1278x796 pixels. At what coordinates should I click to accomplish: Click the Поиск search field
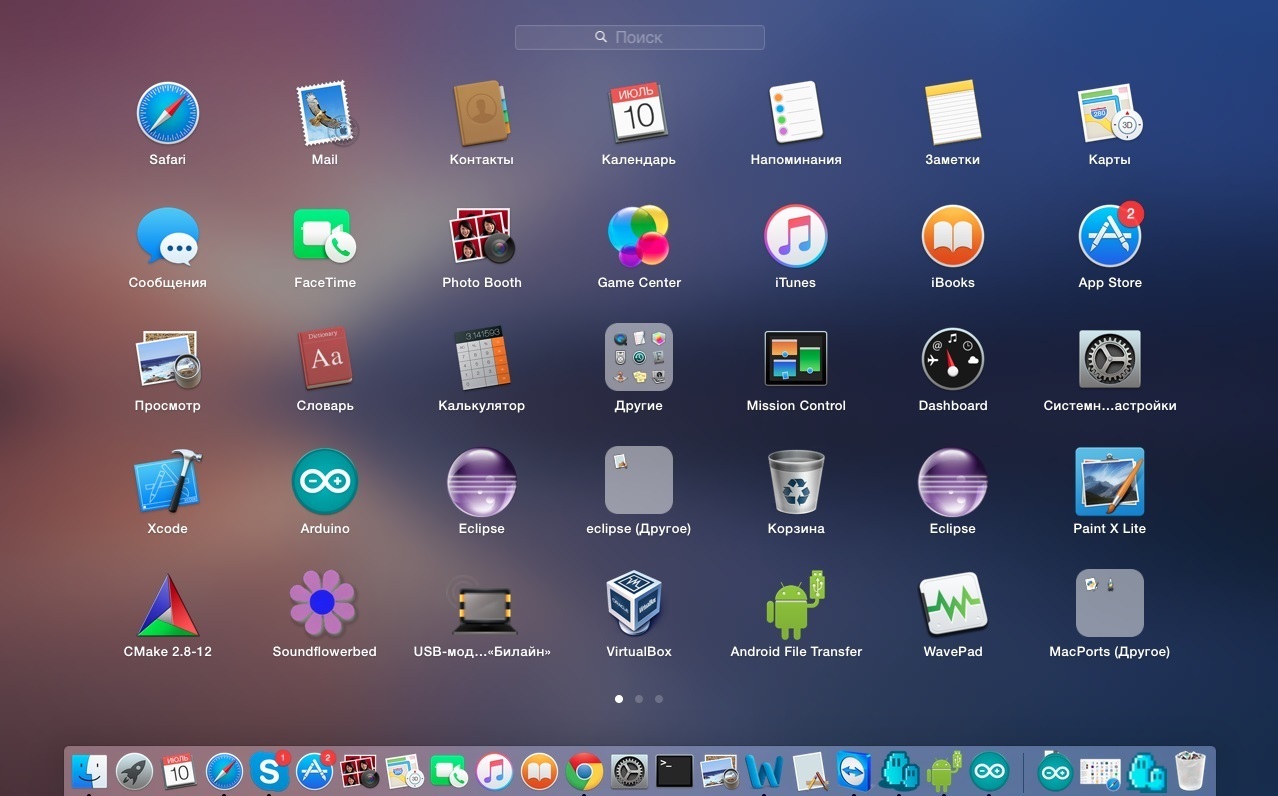[x=639, y=37]
